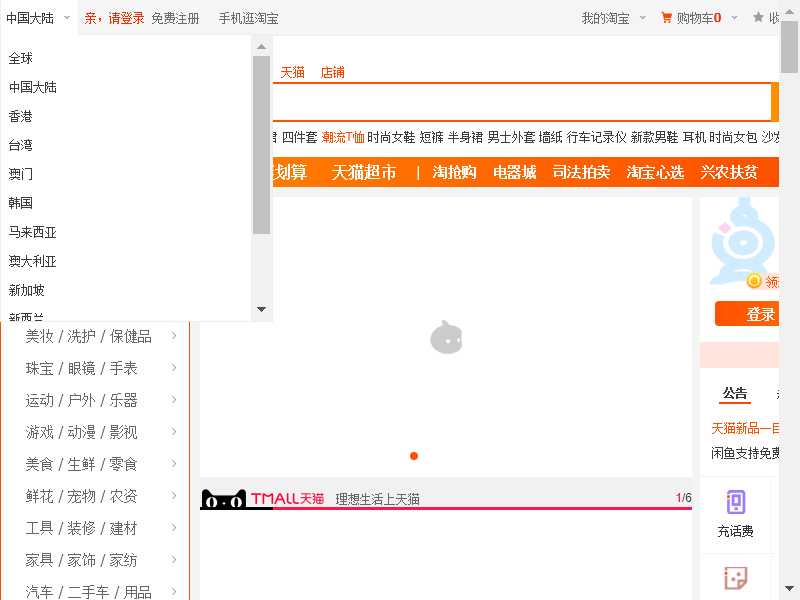
Task: Expand the 游戏 / 动漫 / 影视 category arrow
Action: (x=174, y=432)
